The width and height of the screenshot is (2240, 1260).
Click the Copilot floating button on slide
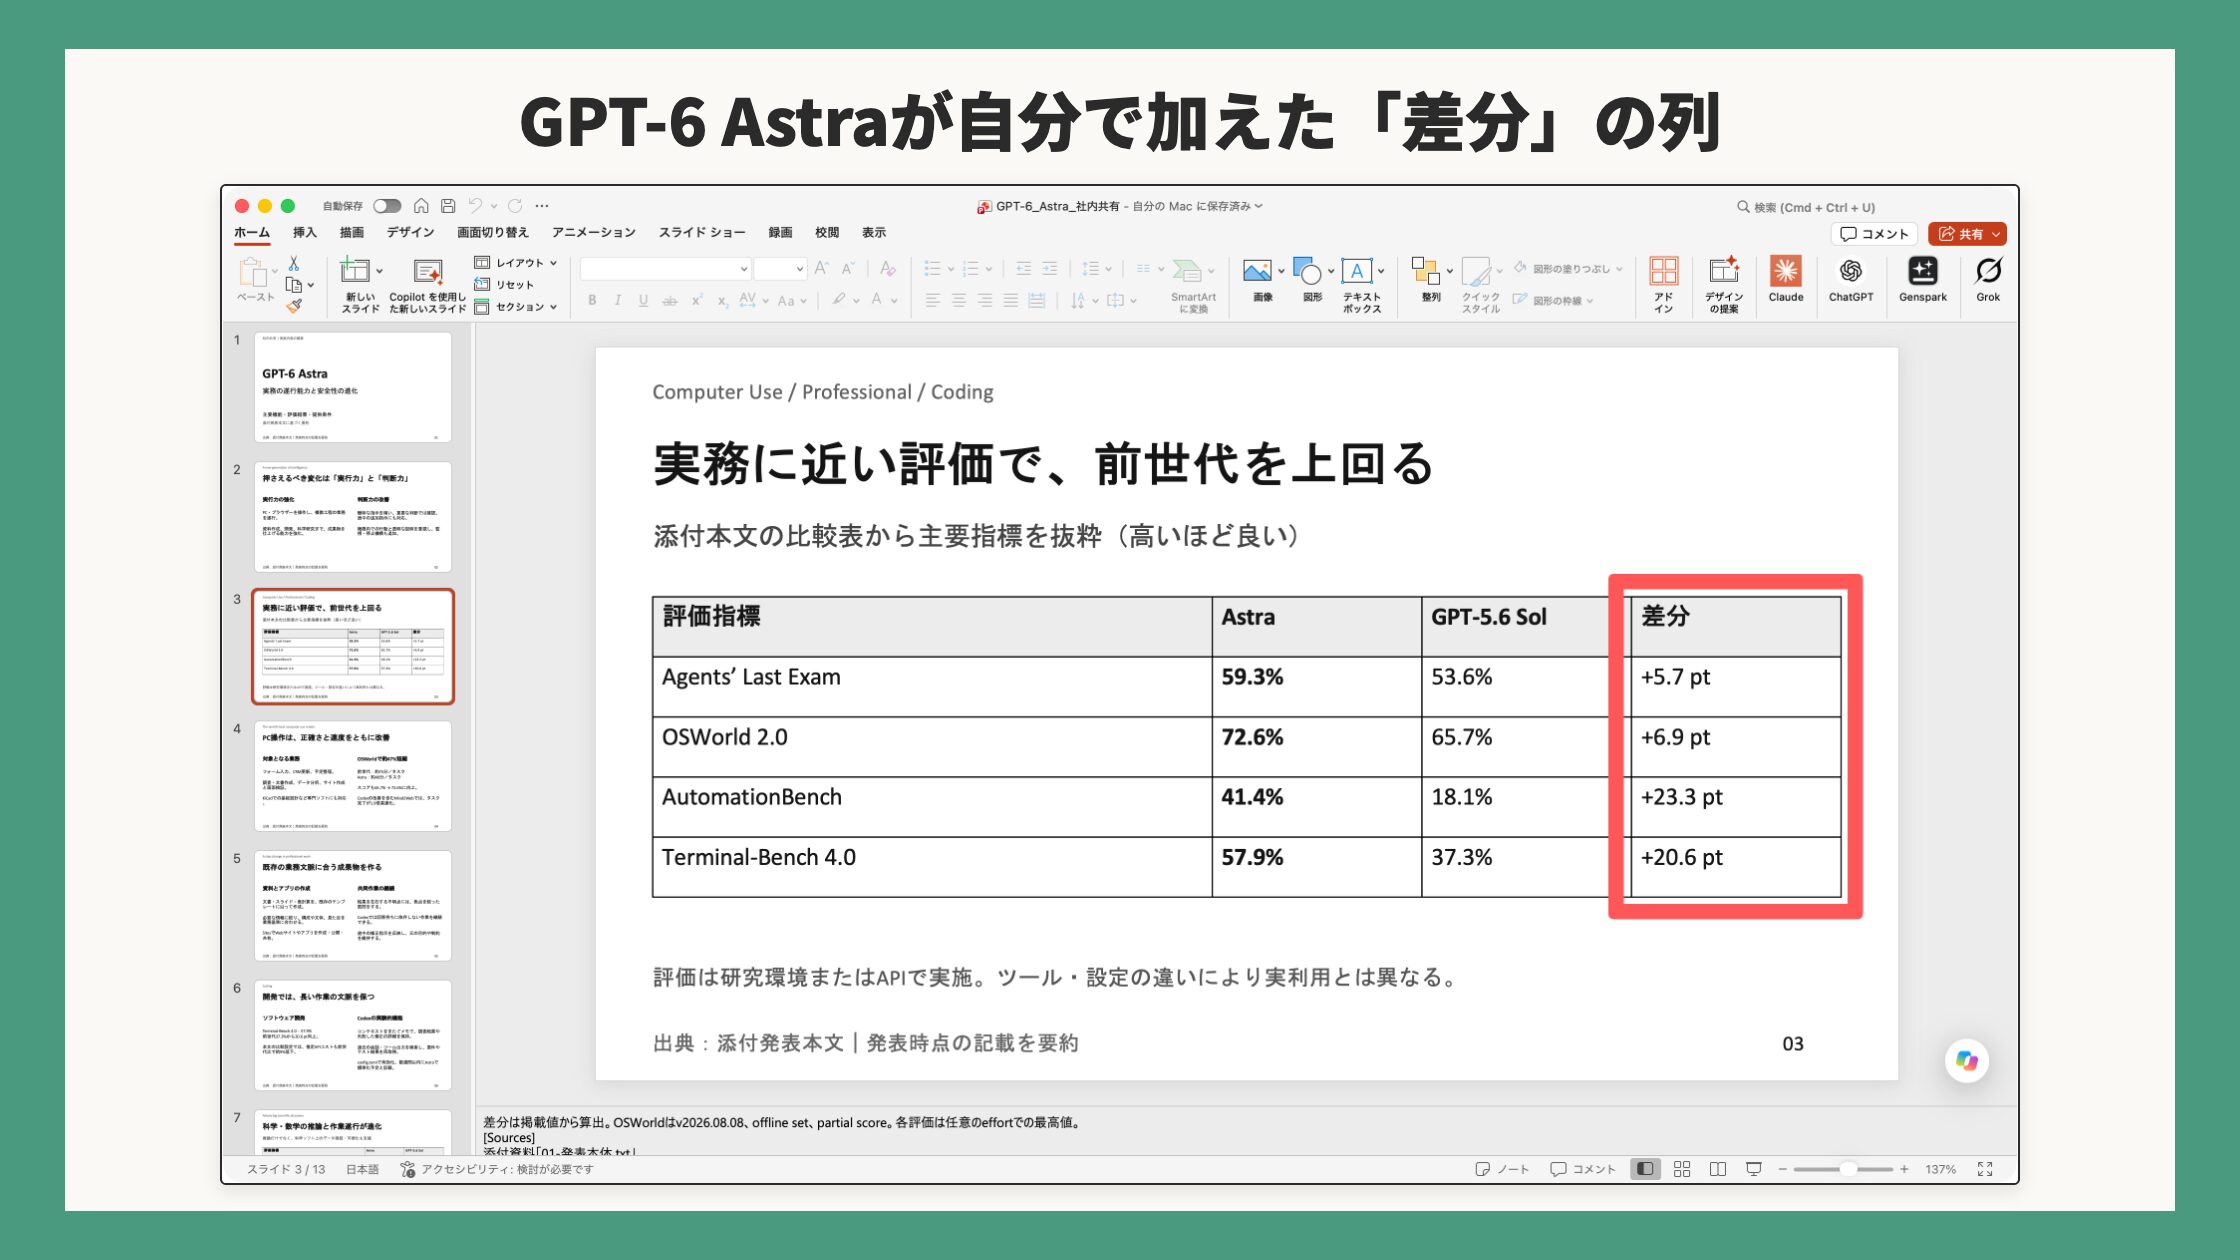click(x=1966, y=1061)
